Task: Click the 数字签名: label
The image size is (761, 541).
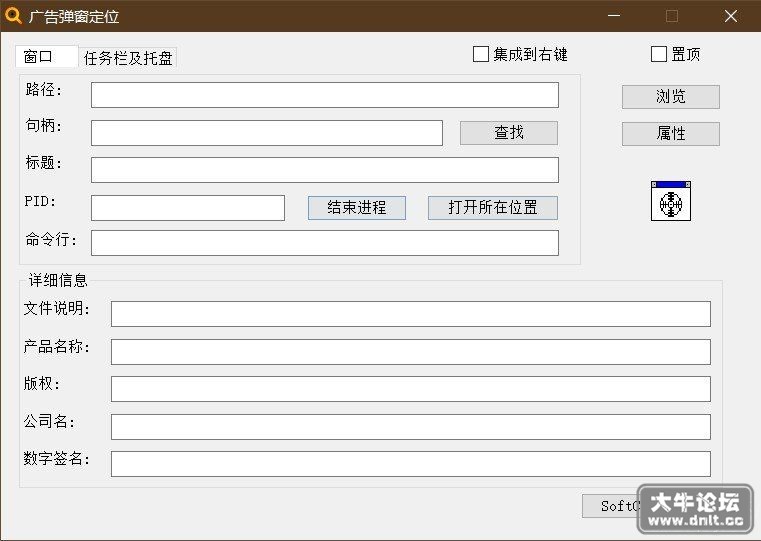Action: click(x=57, y=459)
